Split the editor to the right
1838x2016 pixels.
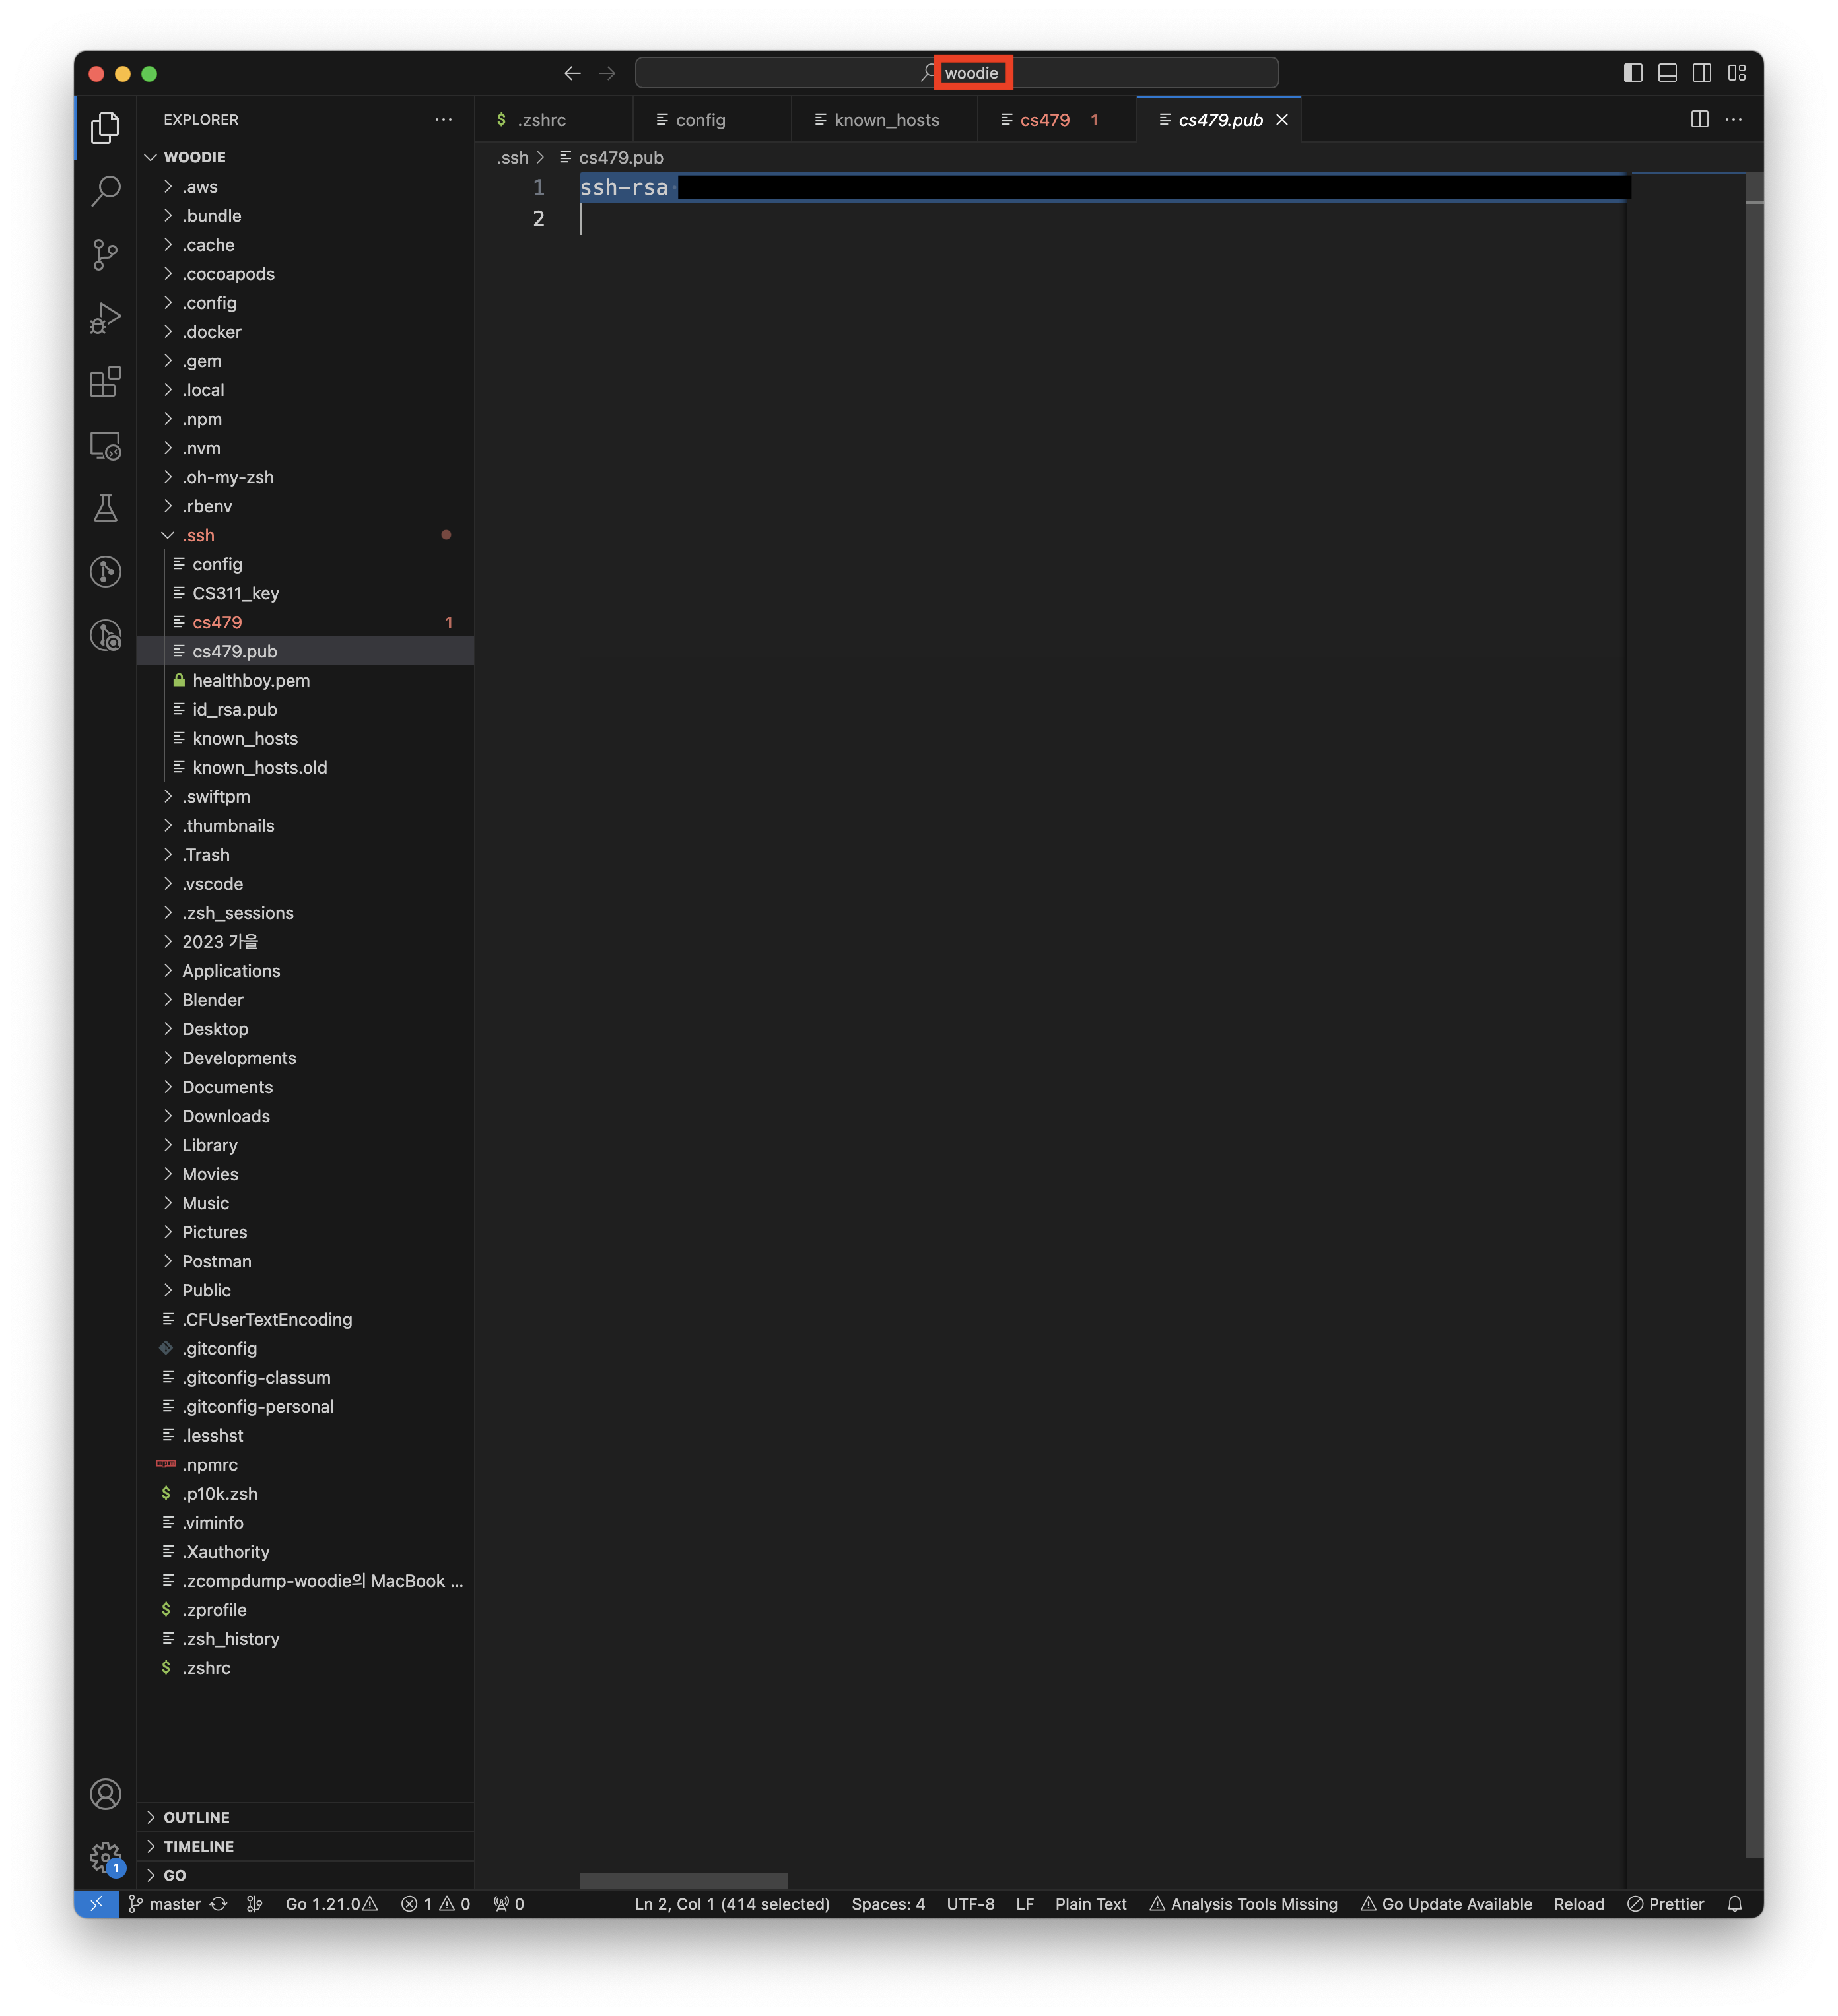pyautogui.click(x=1699, y=119)
